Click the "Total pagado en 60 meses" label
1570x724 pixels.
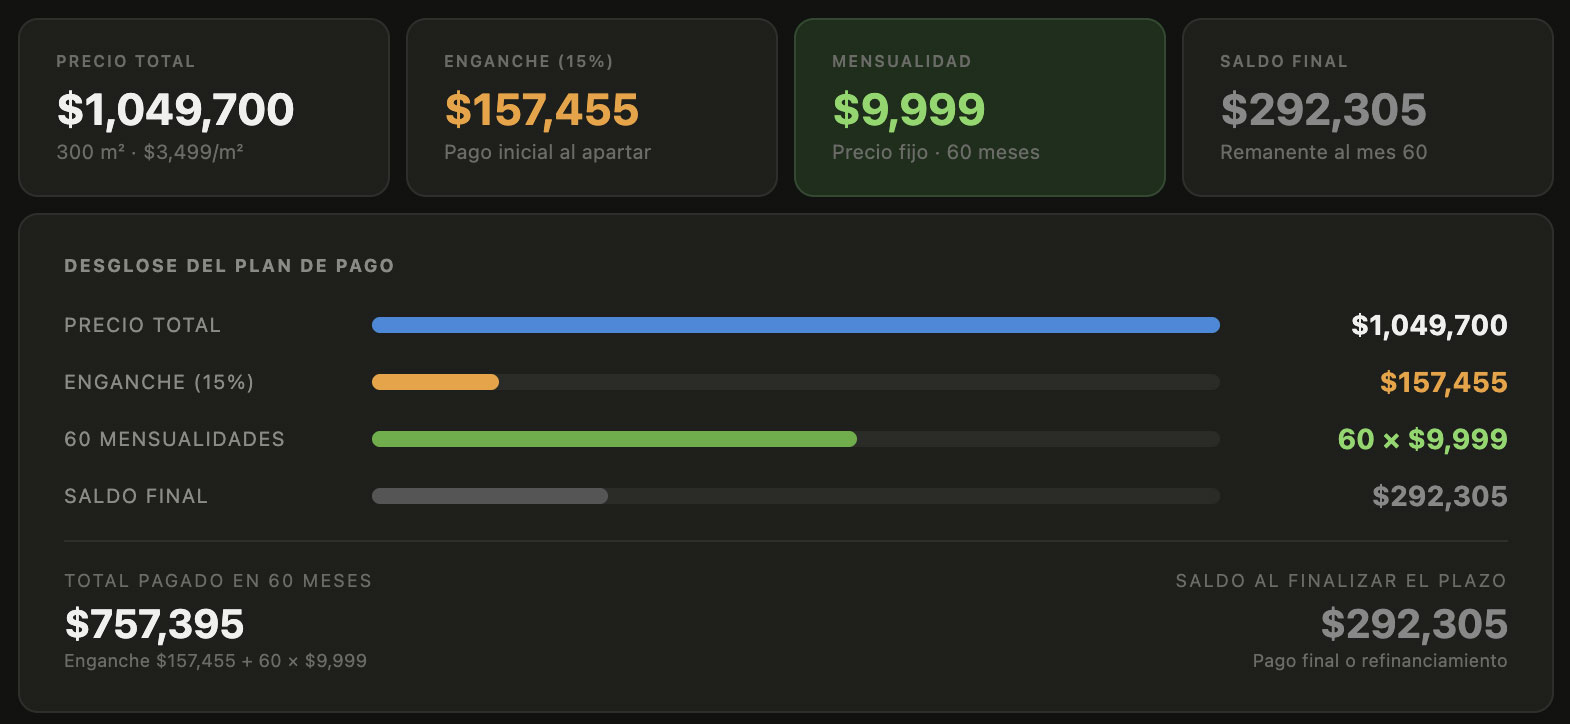[217, 581]
